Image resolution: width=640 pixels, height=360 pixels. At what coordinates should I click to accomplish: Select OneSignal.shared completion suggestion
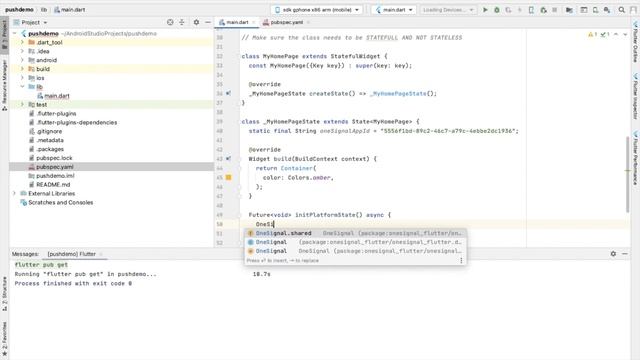[x=356, y=233]
